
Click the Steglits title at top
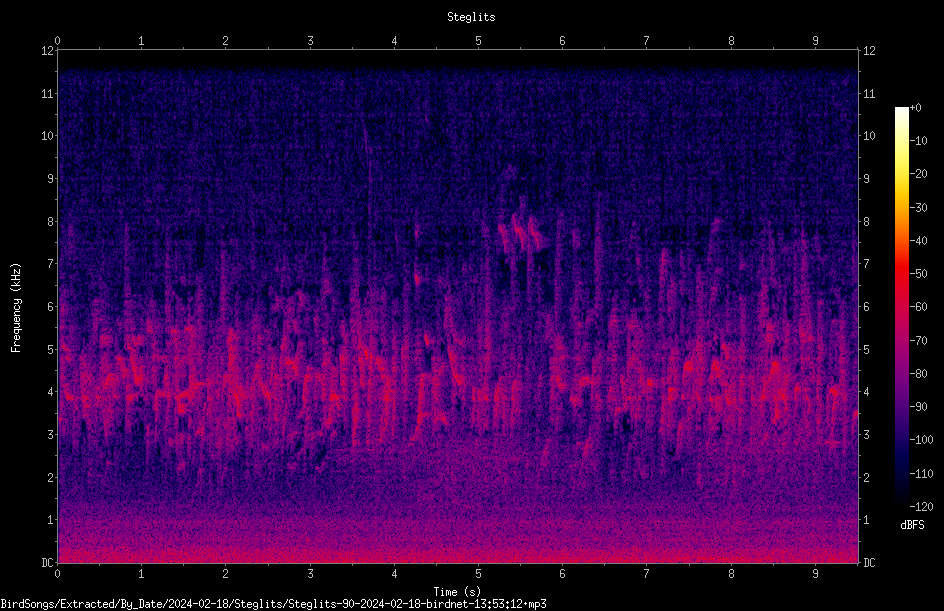471,17
